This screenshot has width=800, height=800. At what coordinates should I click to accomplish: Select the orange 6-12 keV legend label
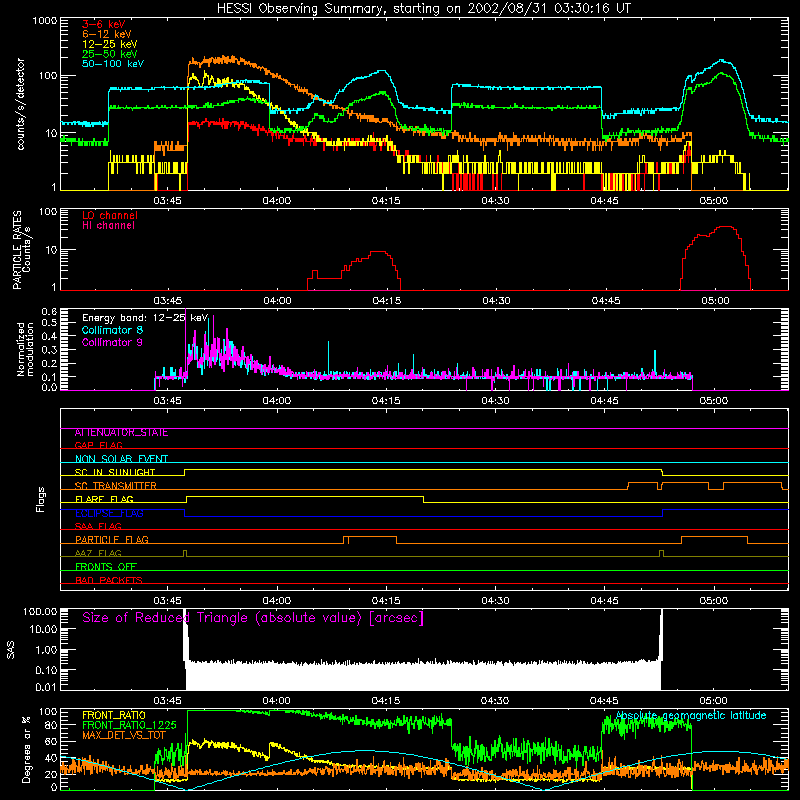[107, 34]
